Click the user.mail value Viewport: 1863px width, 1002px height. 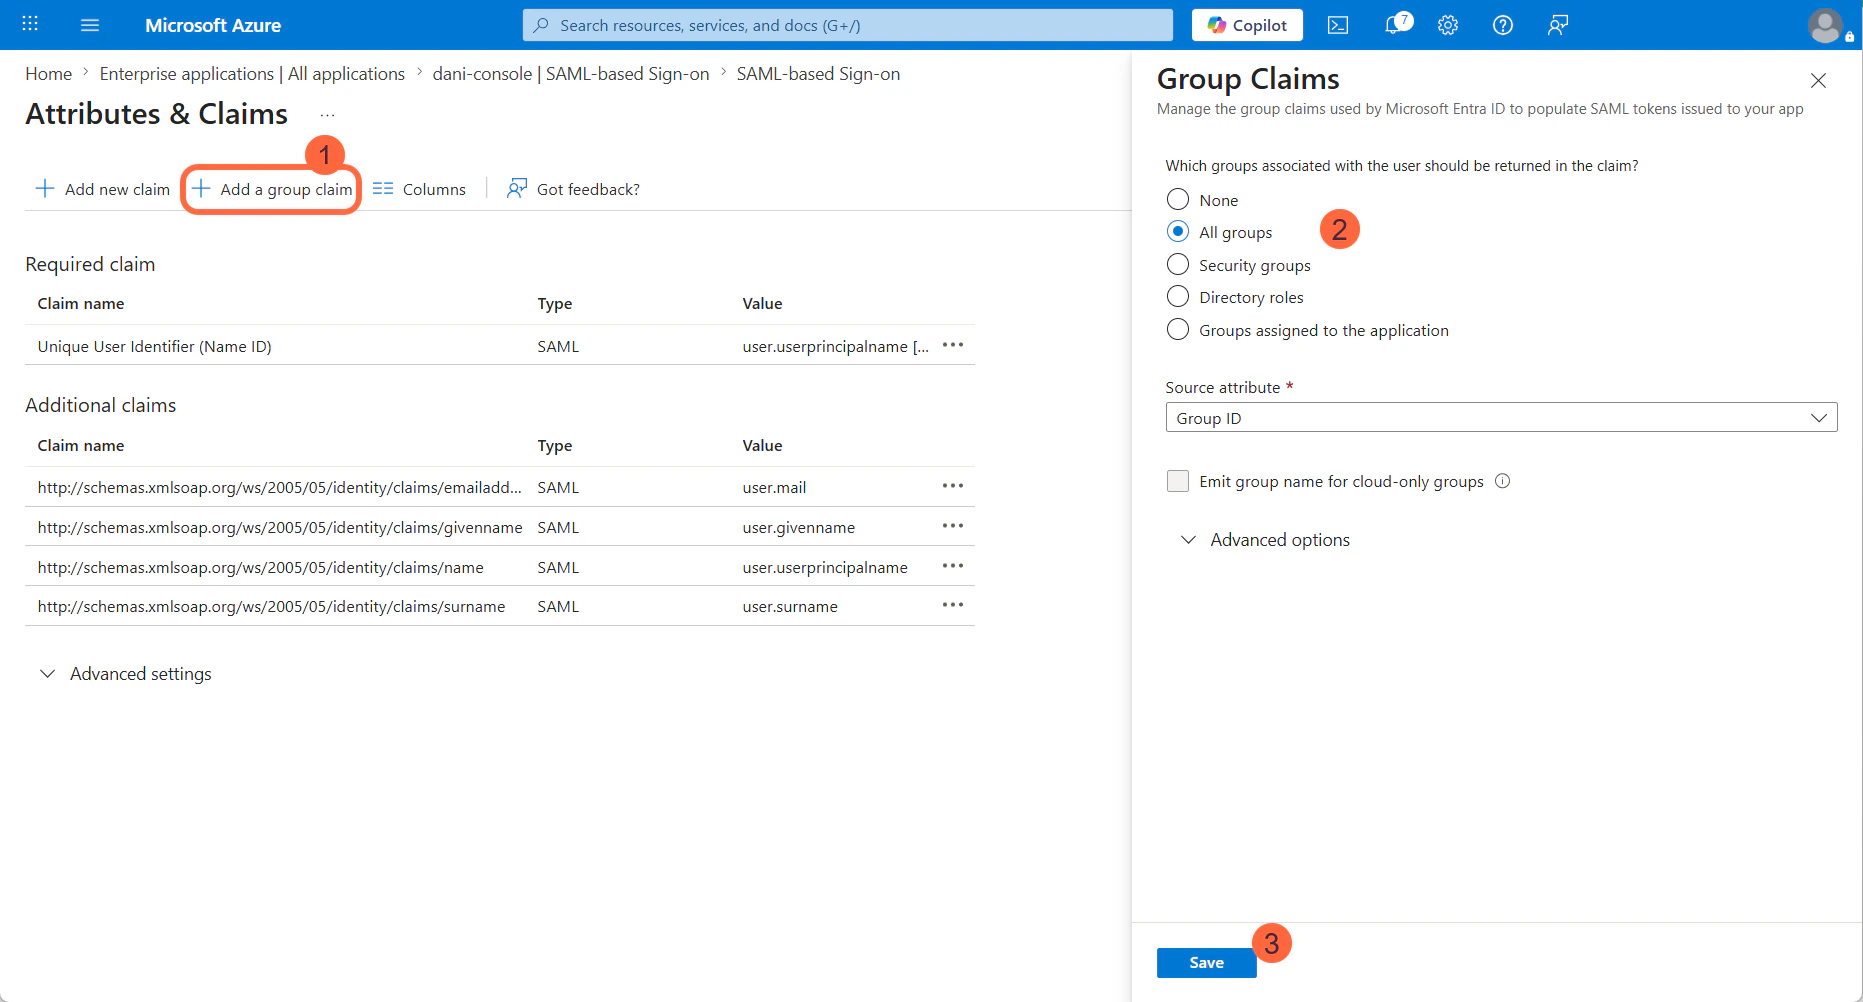pyautogui.click(x=774, y=487)
